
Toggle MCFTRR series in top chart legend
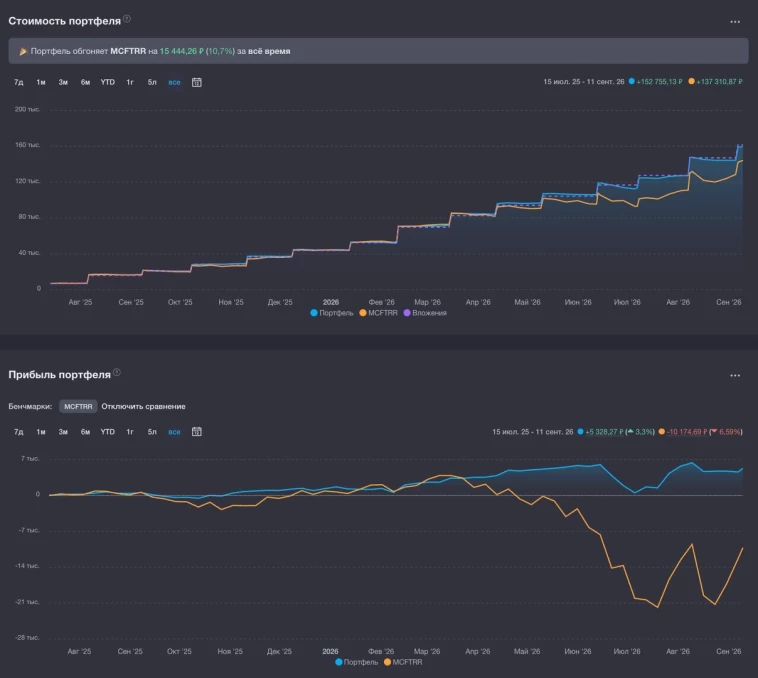(379, 313)
